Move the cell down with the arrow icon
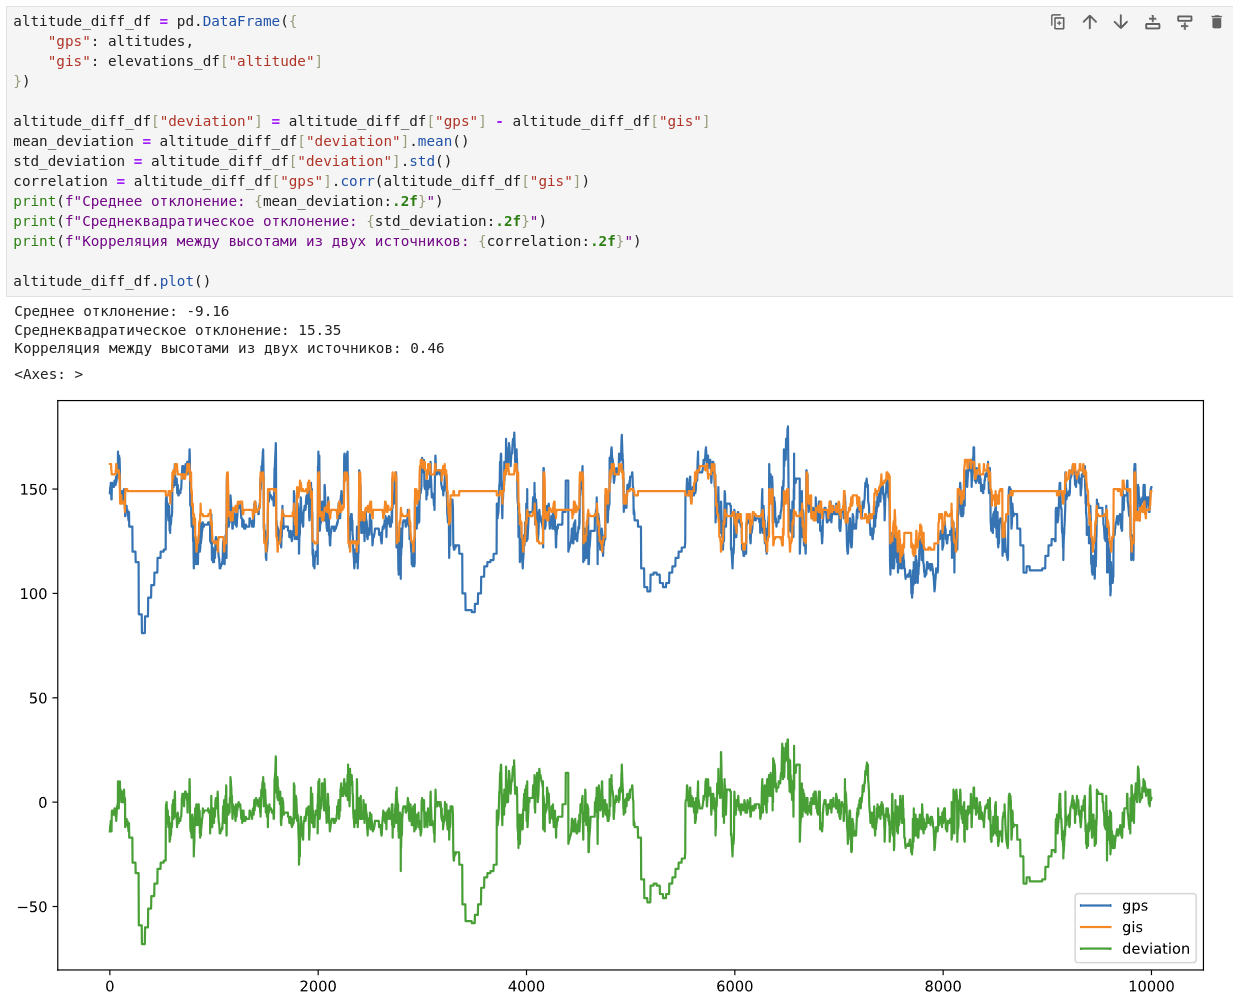This screenshot has height=999, width=1233. point(1121,22)
